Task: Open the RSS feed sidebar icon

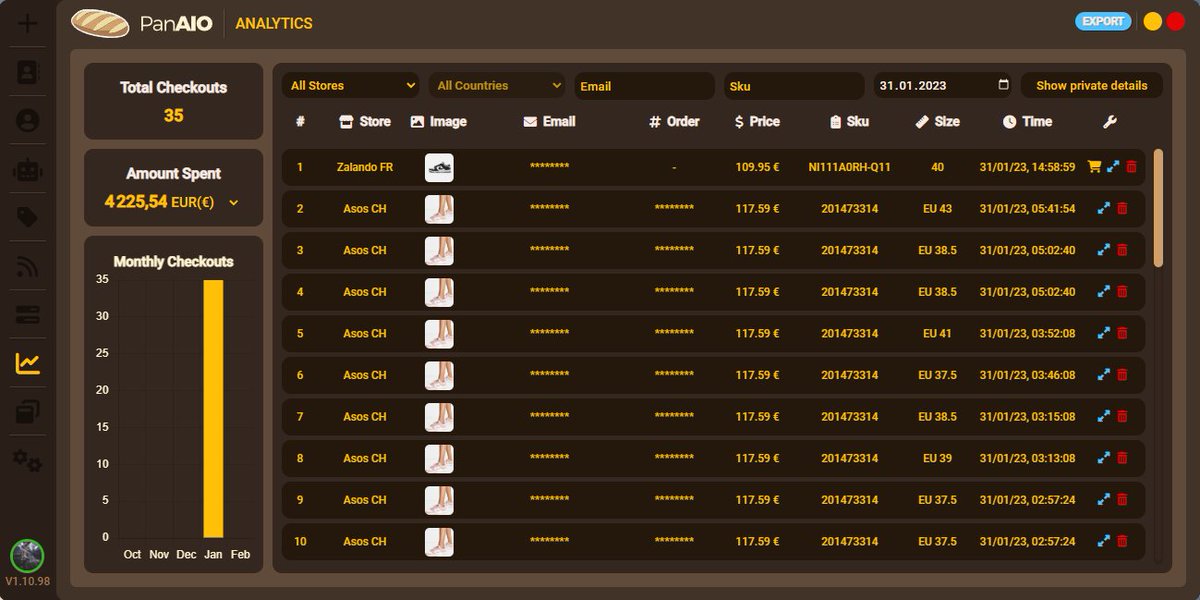Action: click(28, 266)
